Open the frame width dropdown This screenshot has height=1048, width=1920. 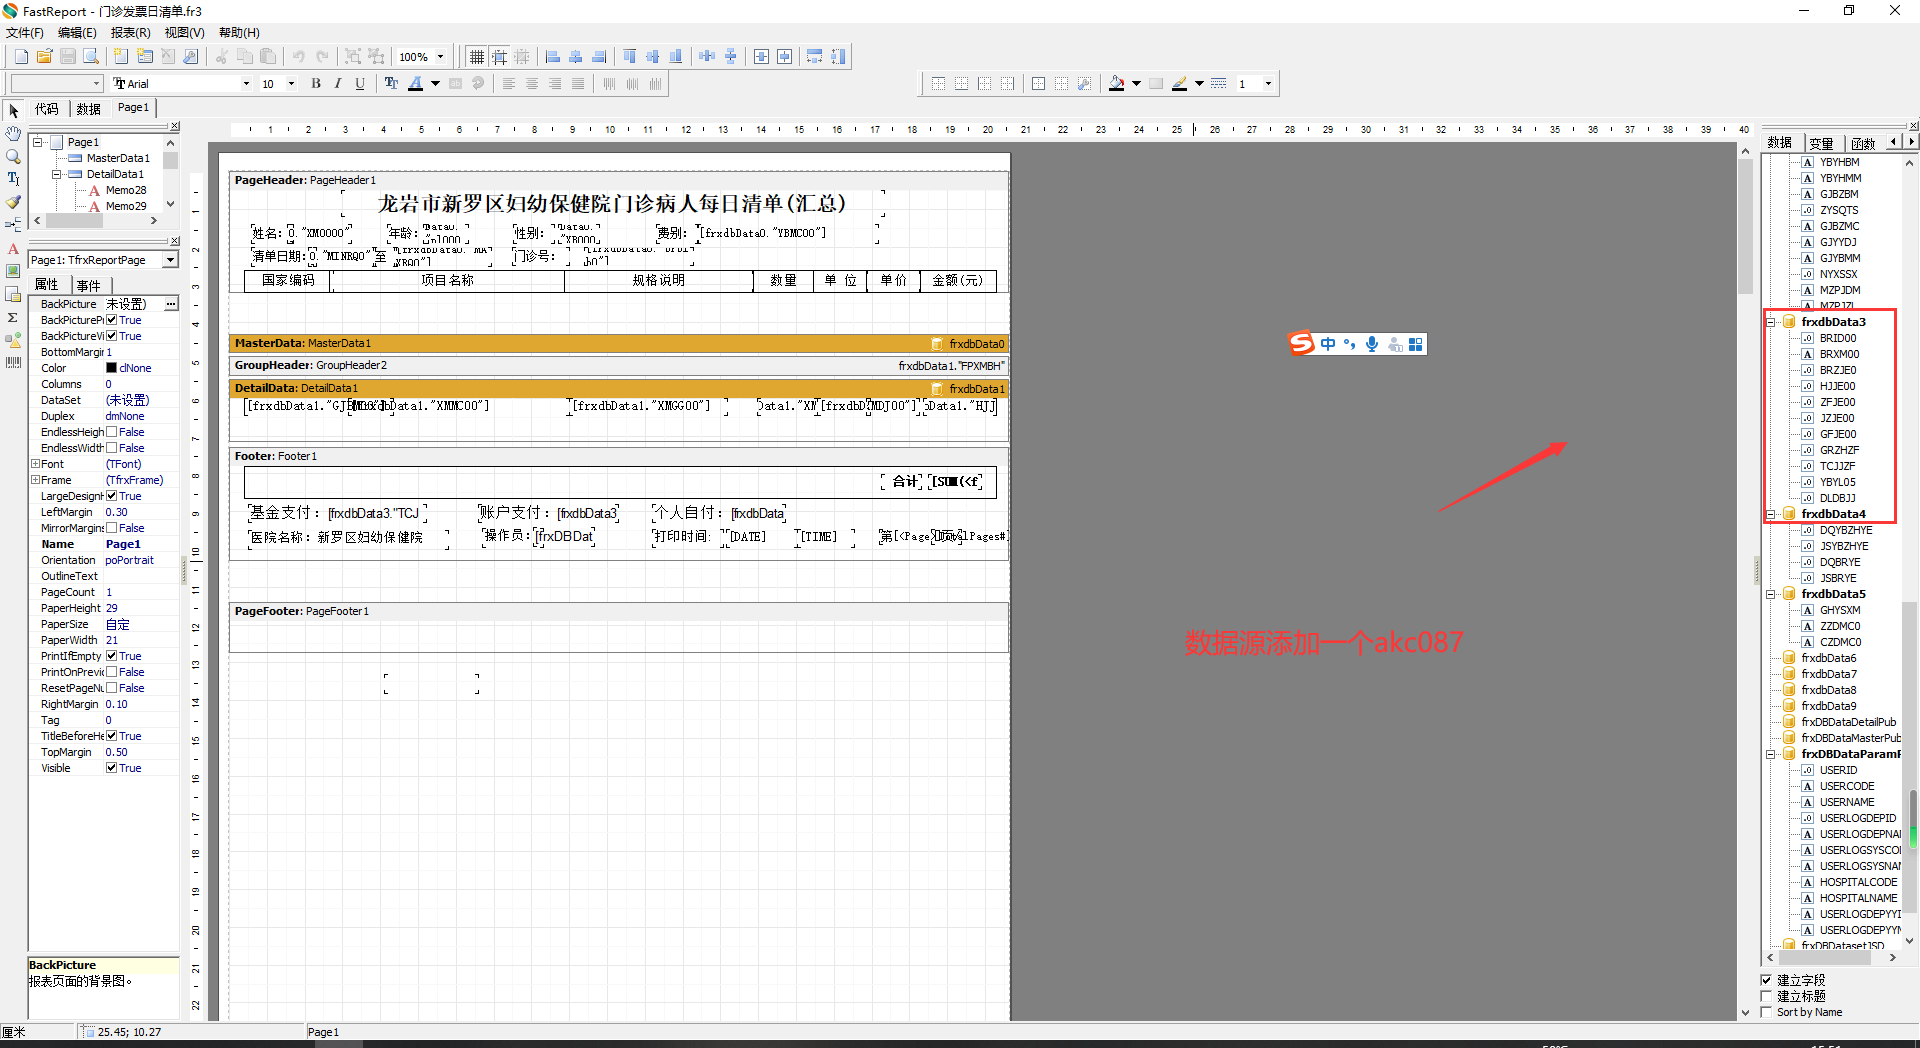(x=1268, y=84)
